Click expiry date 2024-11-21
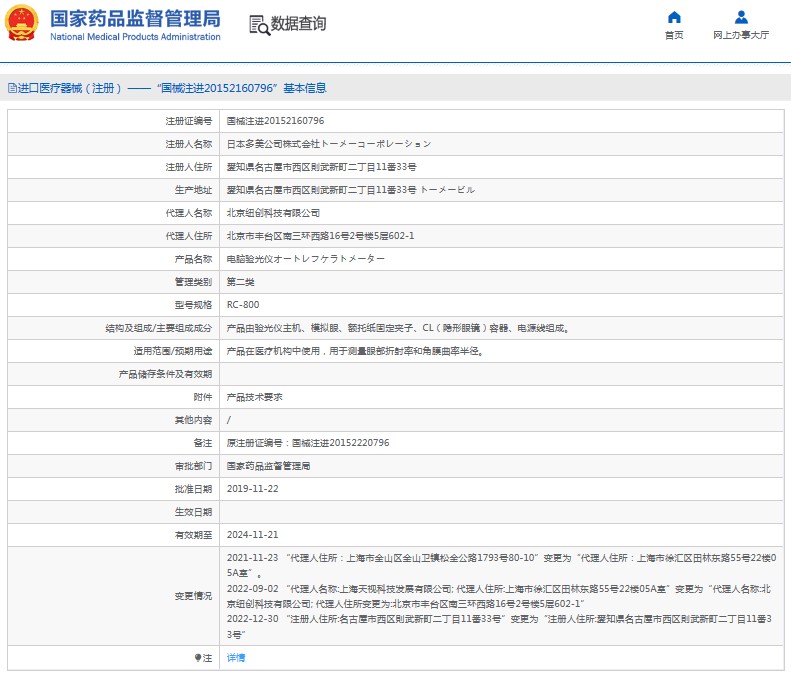The image size is (791, 677). tap(252, 535)
